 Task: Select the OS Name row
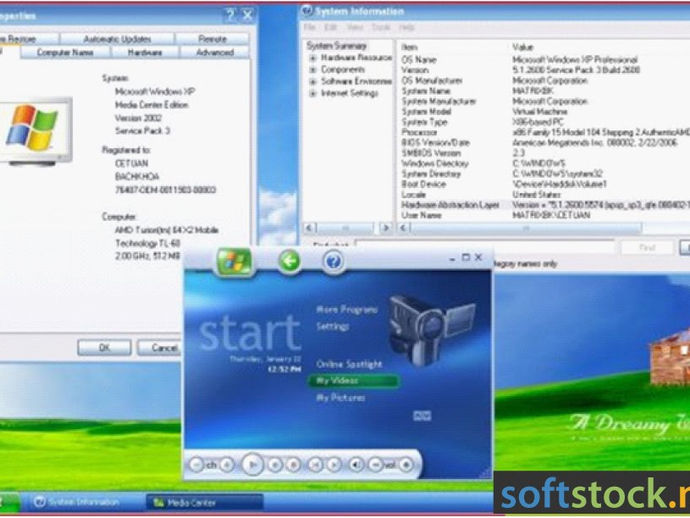pyautogui.click(x=545, y=59)
